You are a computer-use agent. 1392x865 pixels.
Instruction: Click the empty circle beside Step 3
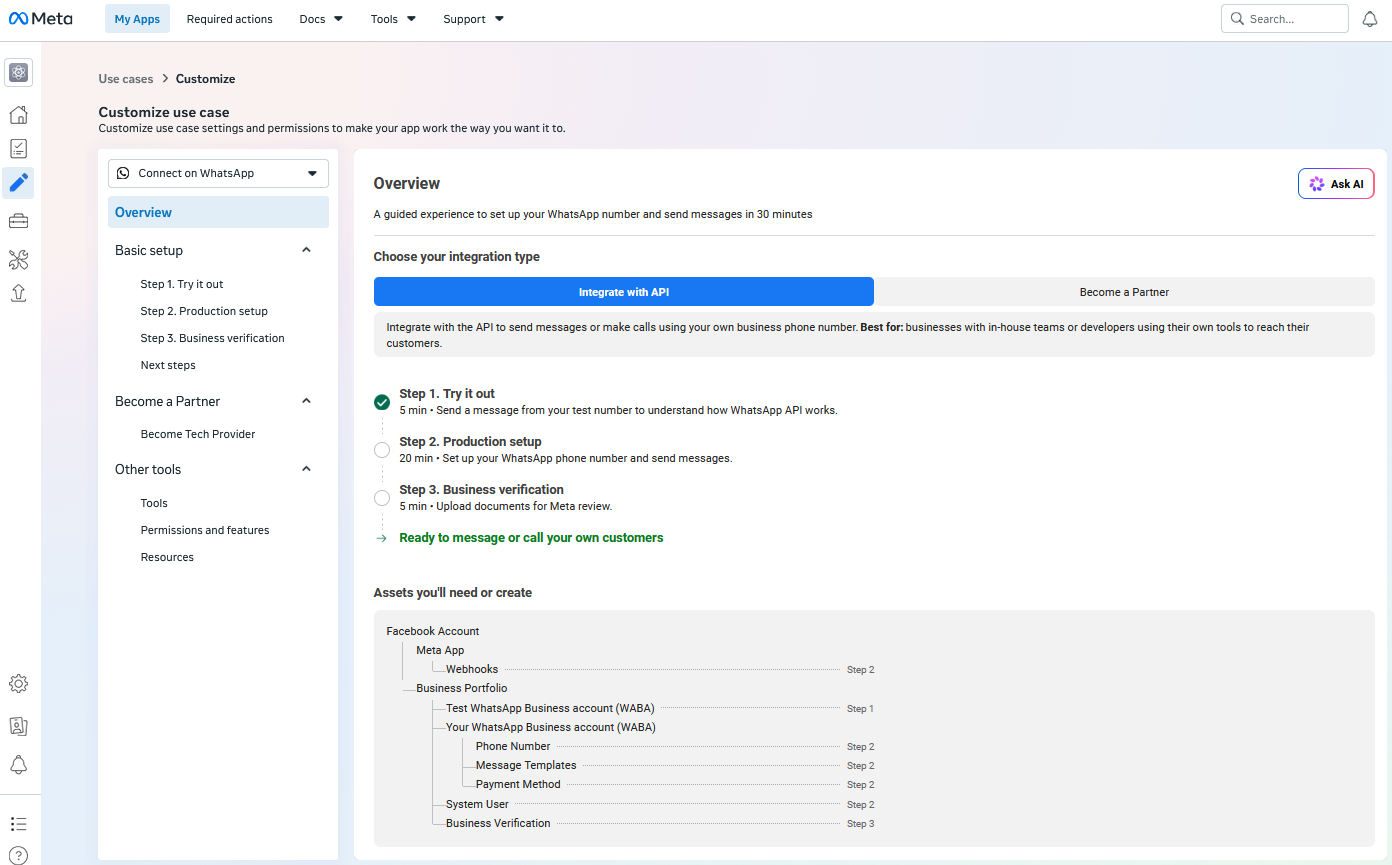click(x=382, y=498)
